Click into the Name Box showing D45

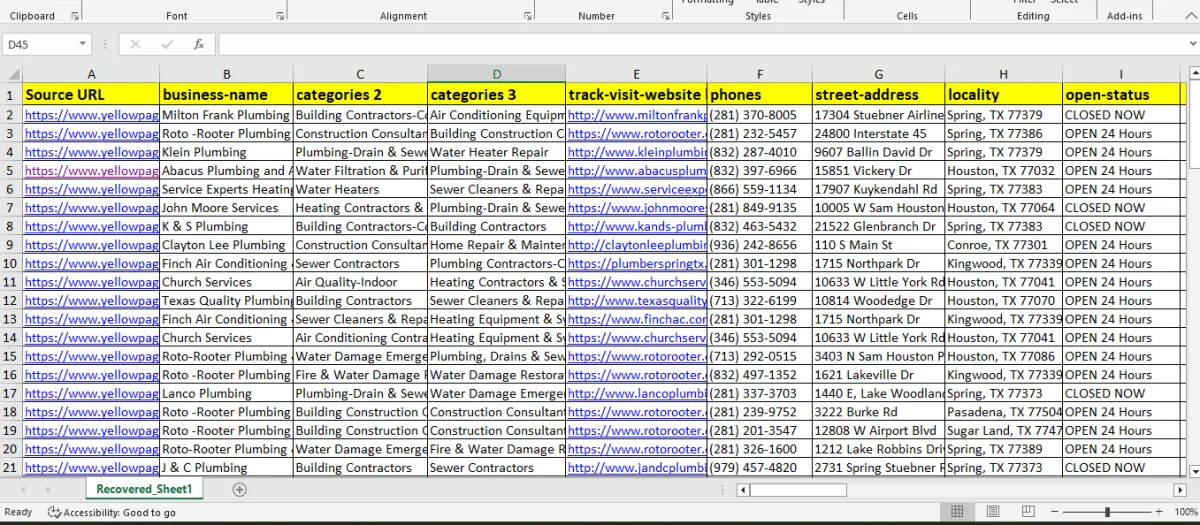(40, 45)
